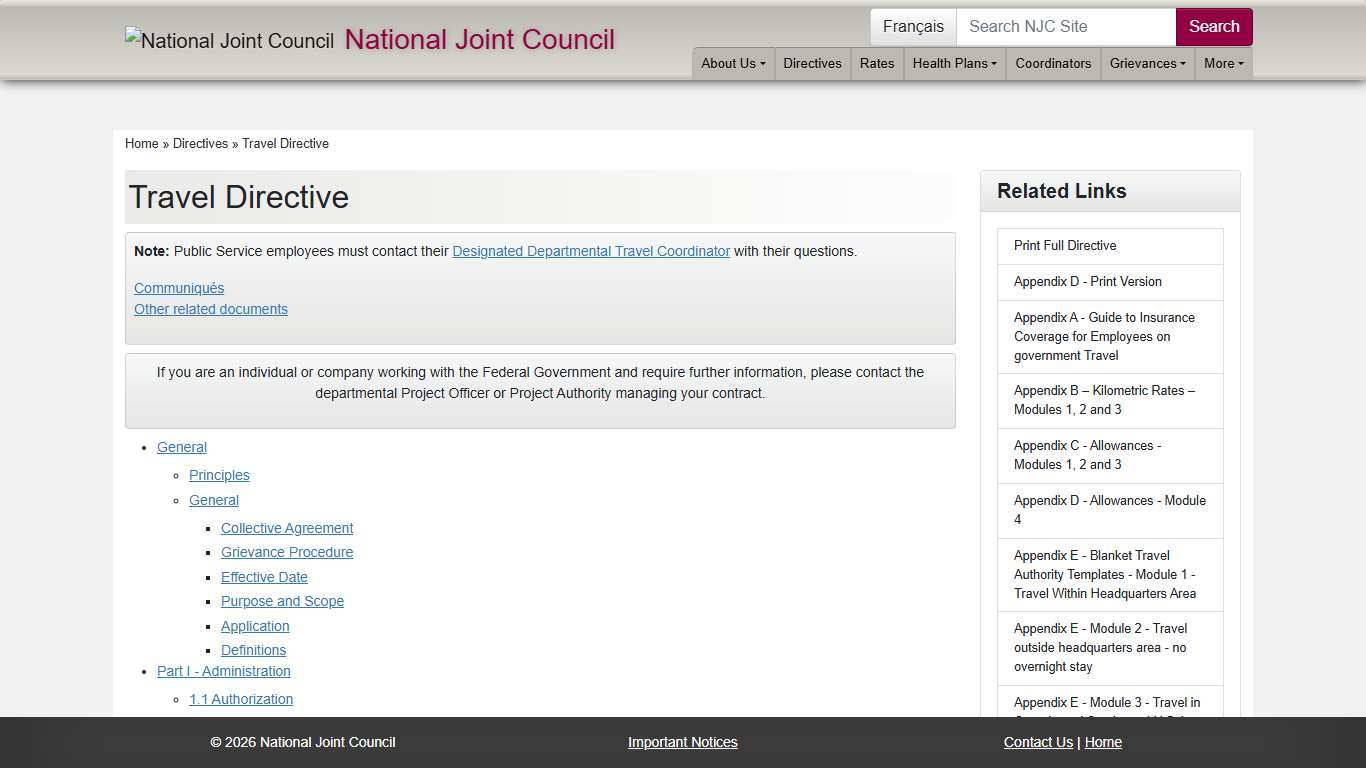Select Print Full Directive in Related Links
Image resolution: width=1366 pixels, height=768 pixels.
(x=1065, y=245)
